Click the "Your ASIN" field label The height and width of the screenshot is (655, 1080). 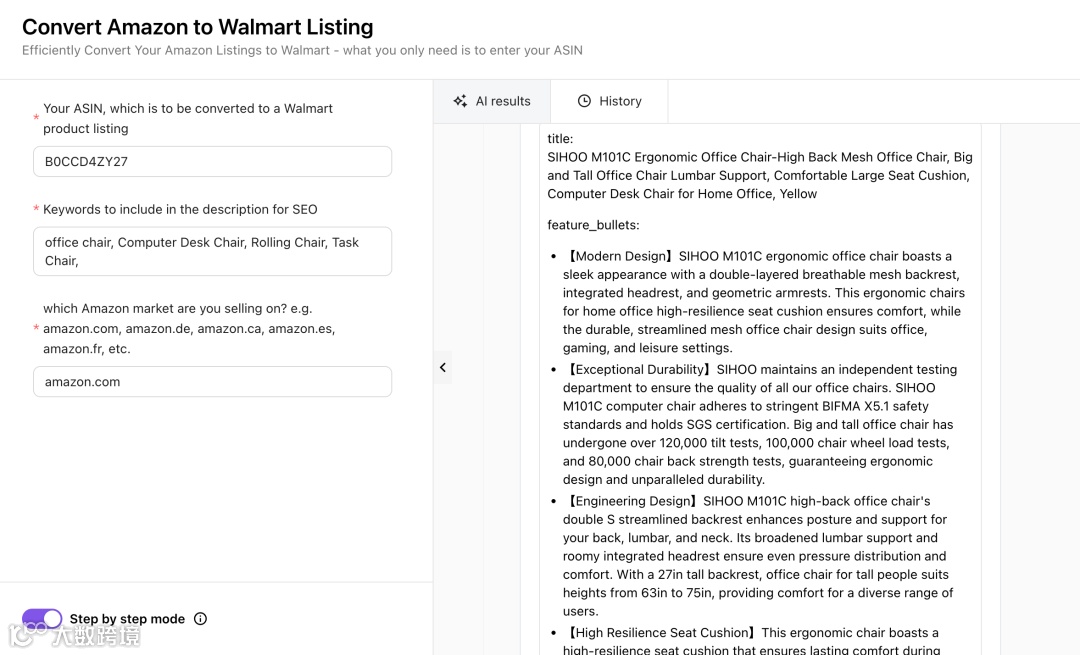[x=188, y=118]
